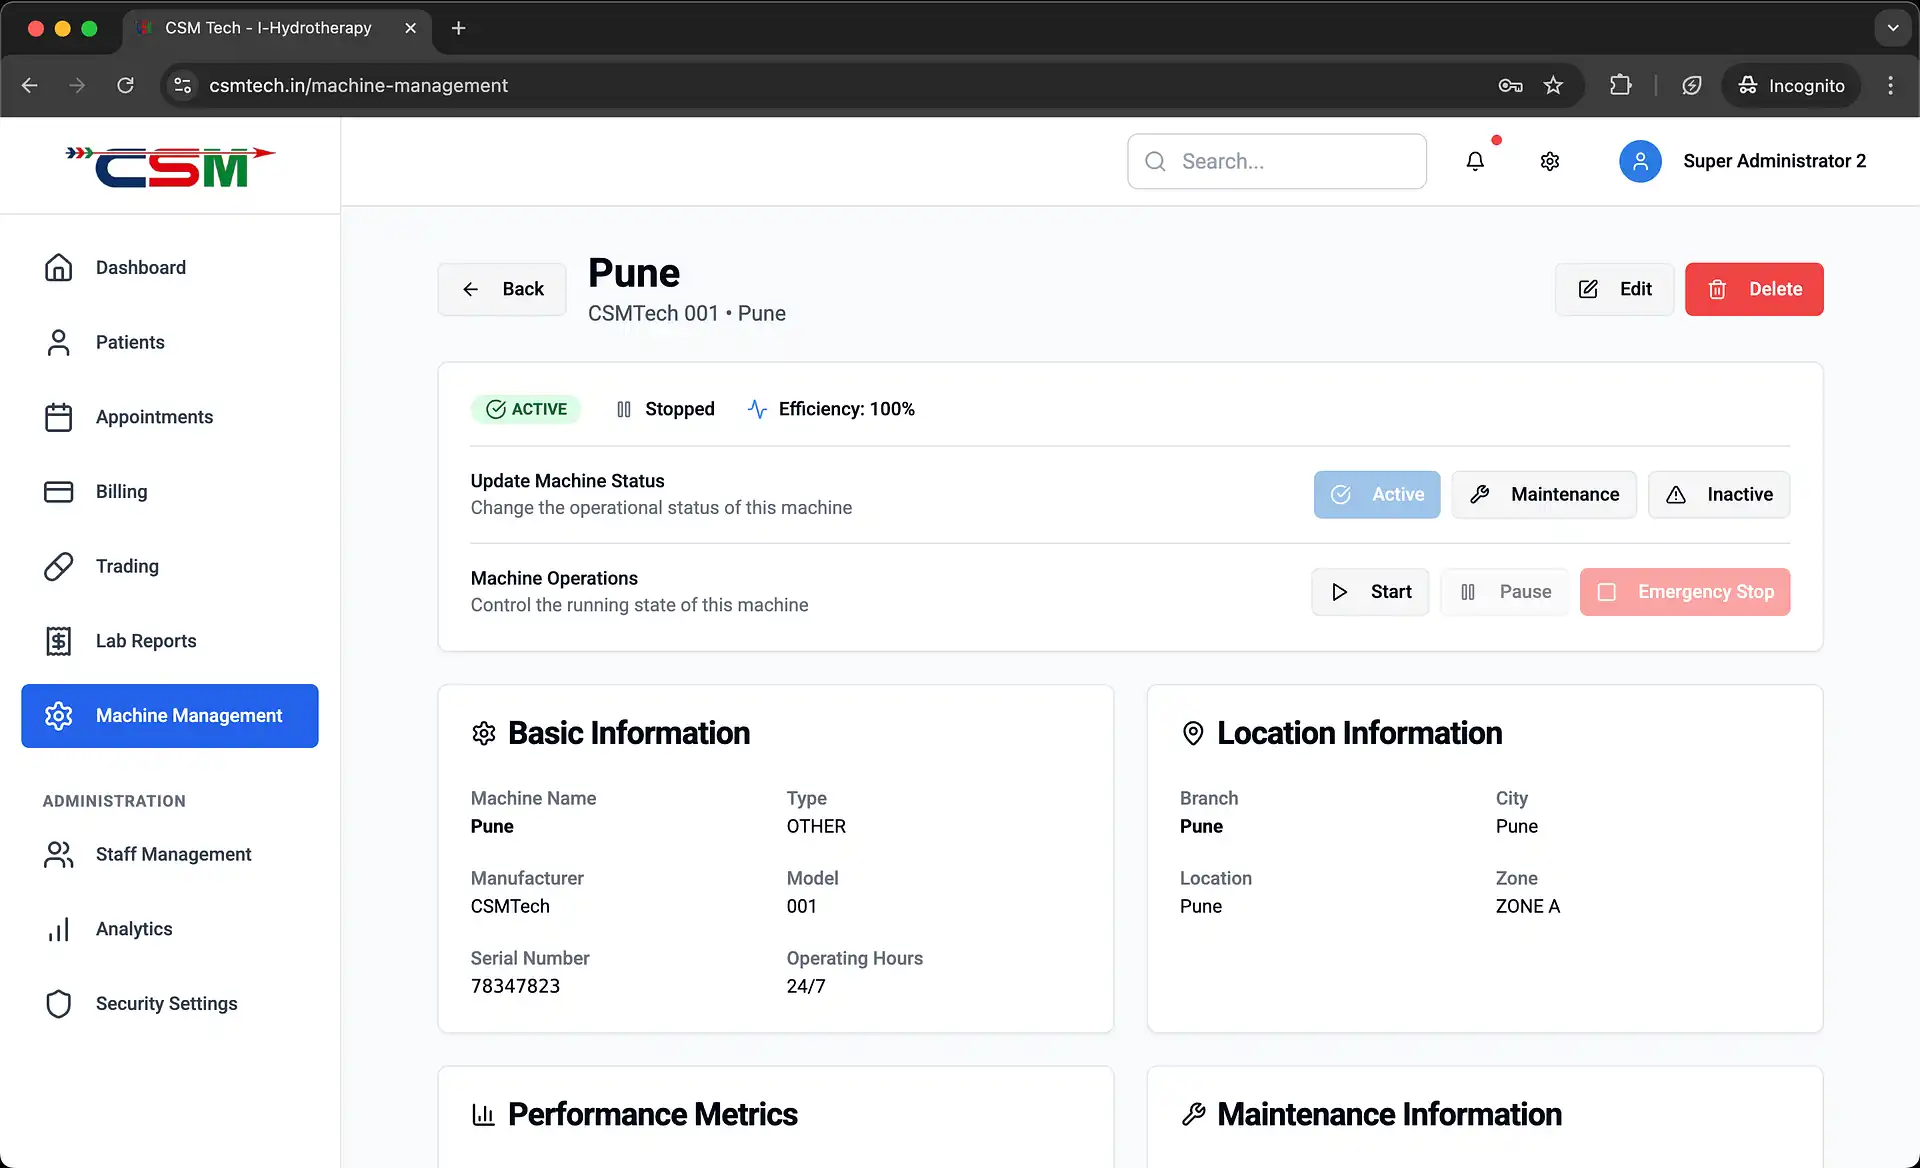Click the Dashboard home icon
The height and width of the screenshot is (1168, 1920).
click(59, 267)
